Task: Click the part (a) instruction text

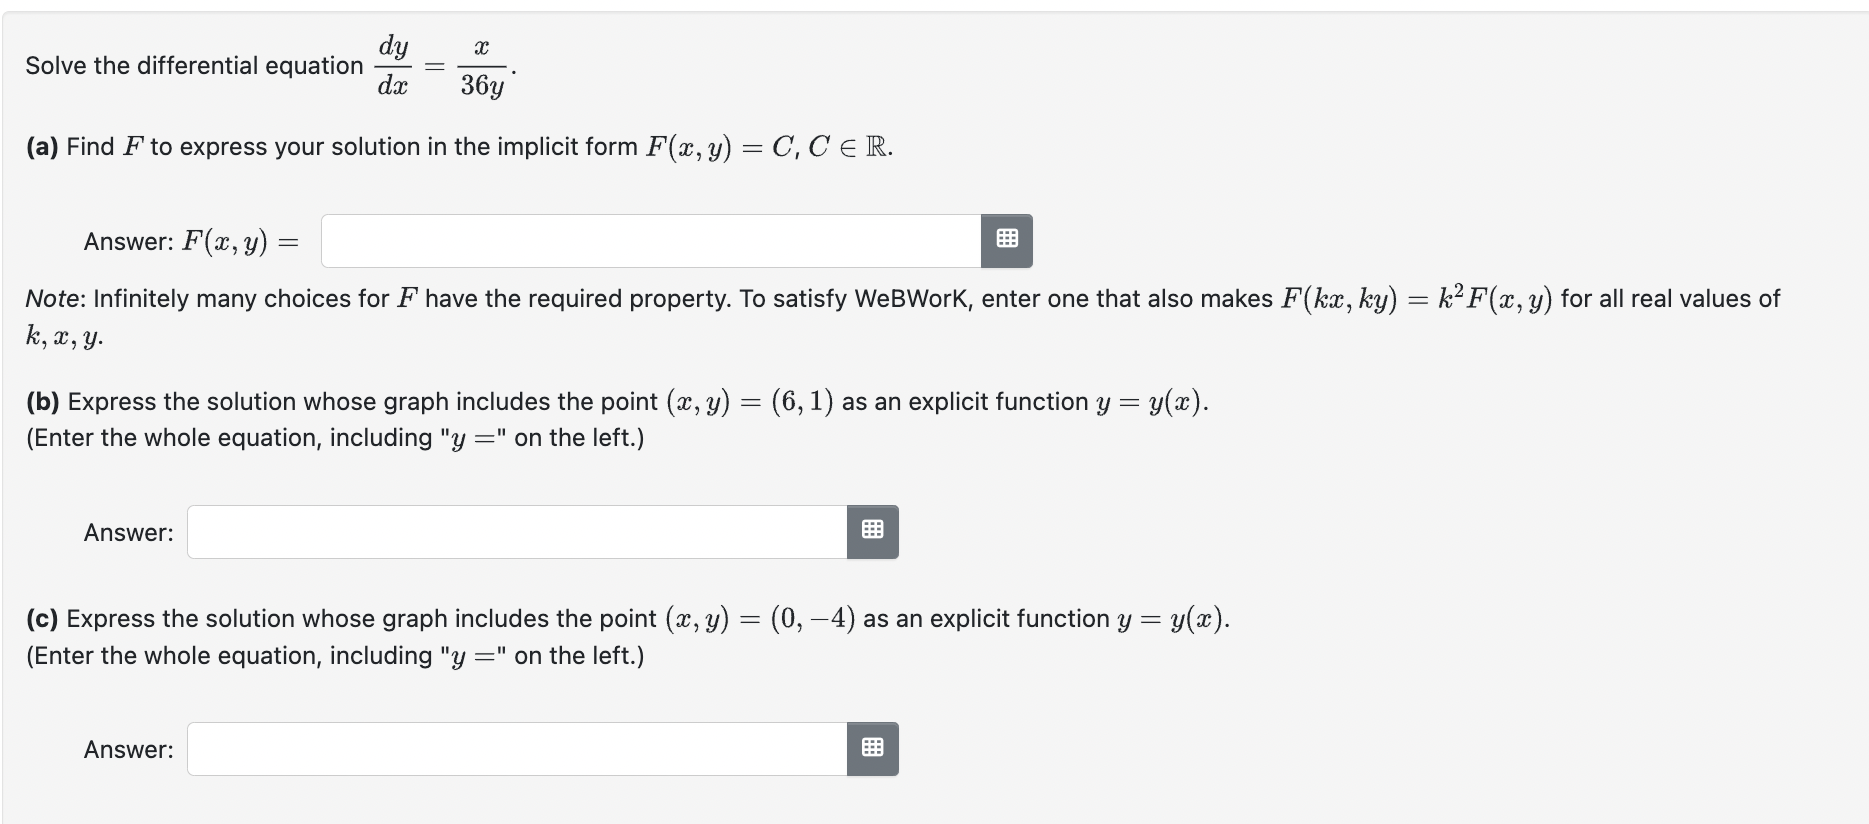Action: [x=456, y=146]
